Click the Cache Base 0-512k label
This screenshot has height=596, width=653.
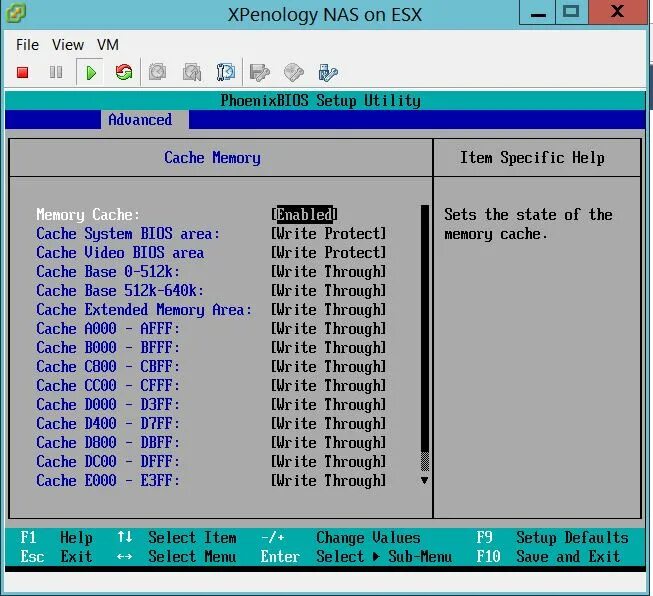click(x=108, y=272)
